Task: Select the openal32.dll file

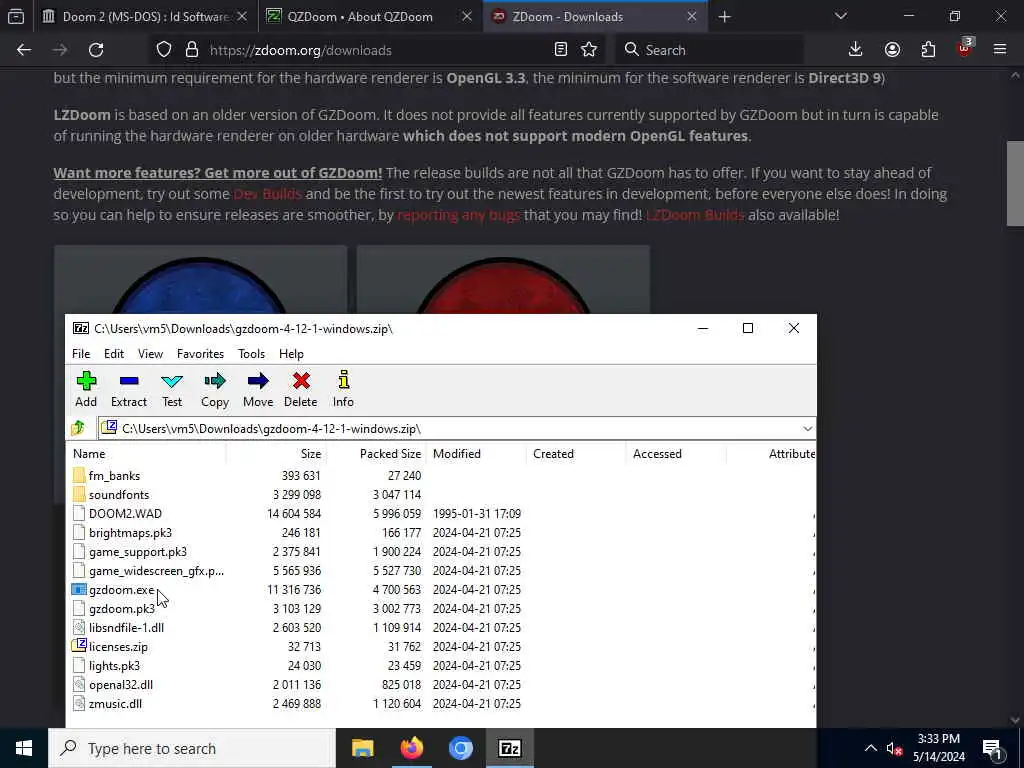Action: tap(121, 684)
